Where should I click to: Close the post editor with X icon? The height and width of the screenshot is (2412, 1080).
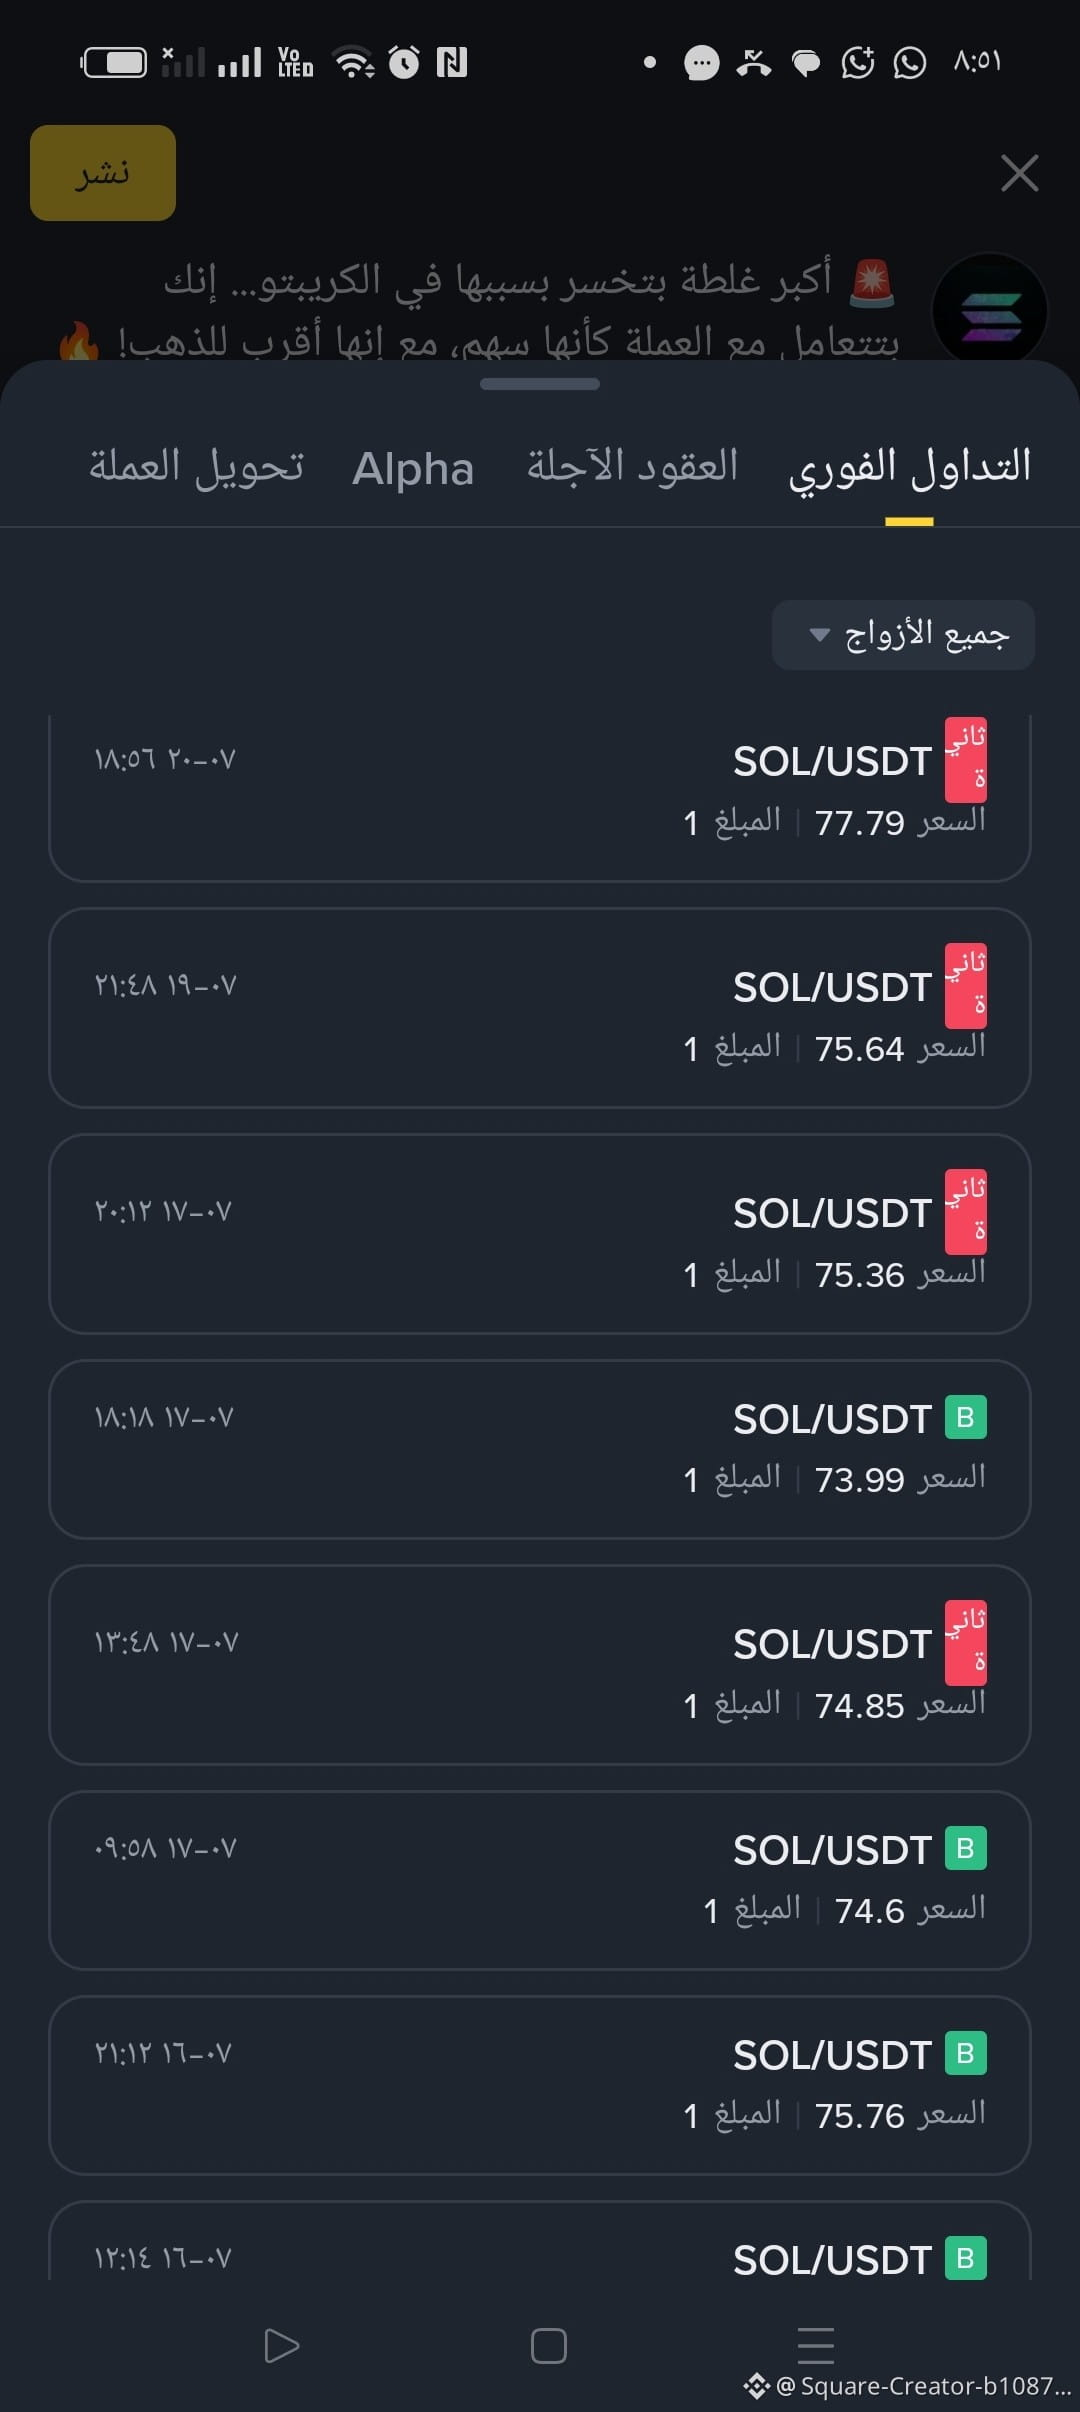click(x=1019, y=173)
